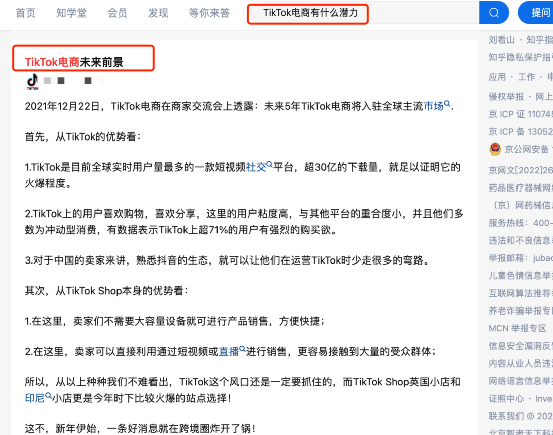The image size is (553, 435).
Task: Open the (京)网药械 record link
Action: point(521,205)
